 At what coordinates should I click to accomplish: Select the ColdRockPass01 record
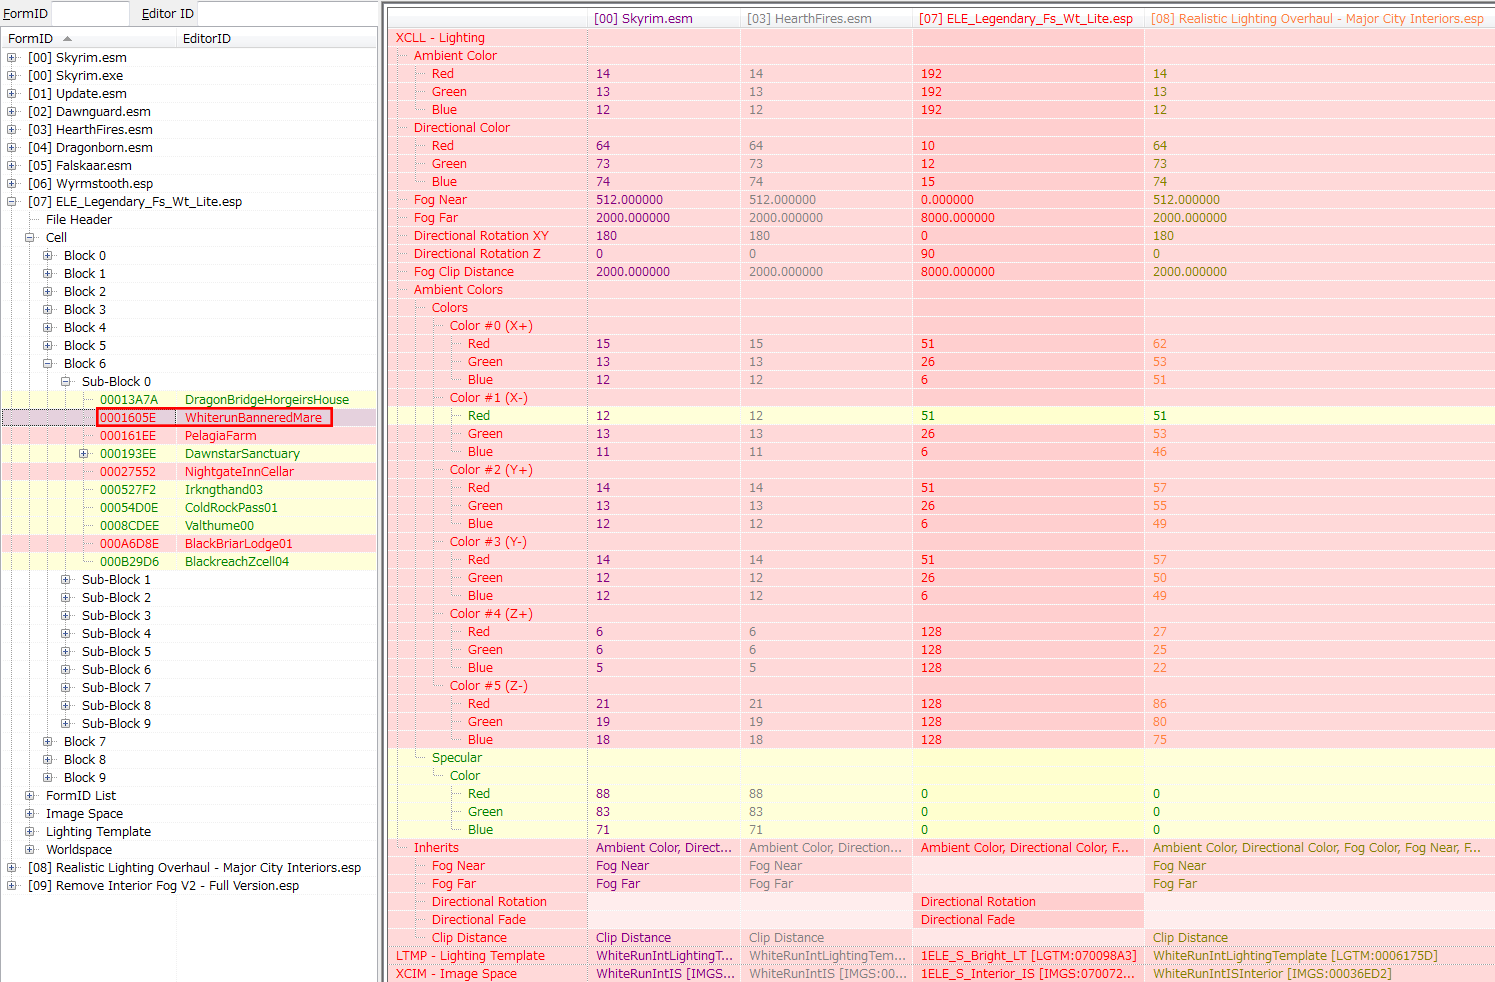pos(231,508)
